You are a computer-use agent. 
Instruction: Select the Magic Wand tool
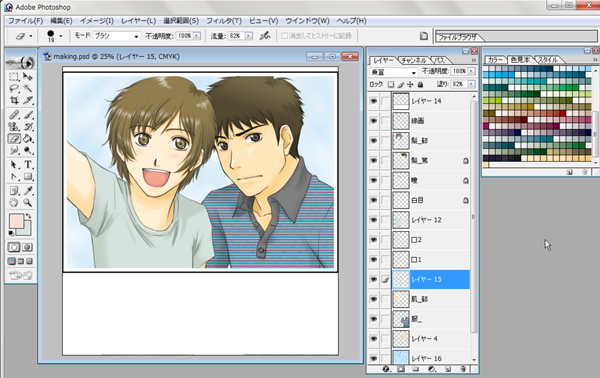click(x=28, y=89)
